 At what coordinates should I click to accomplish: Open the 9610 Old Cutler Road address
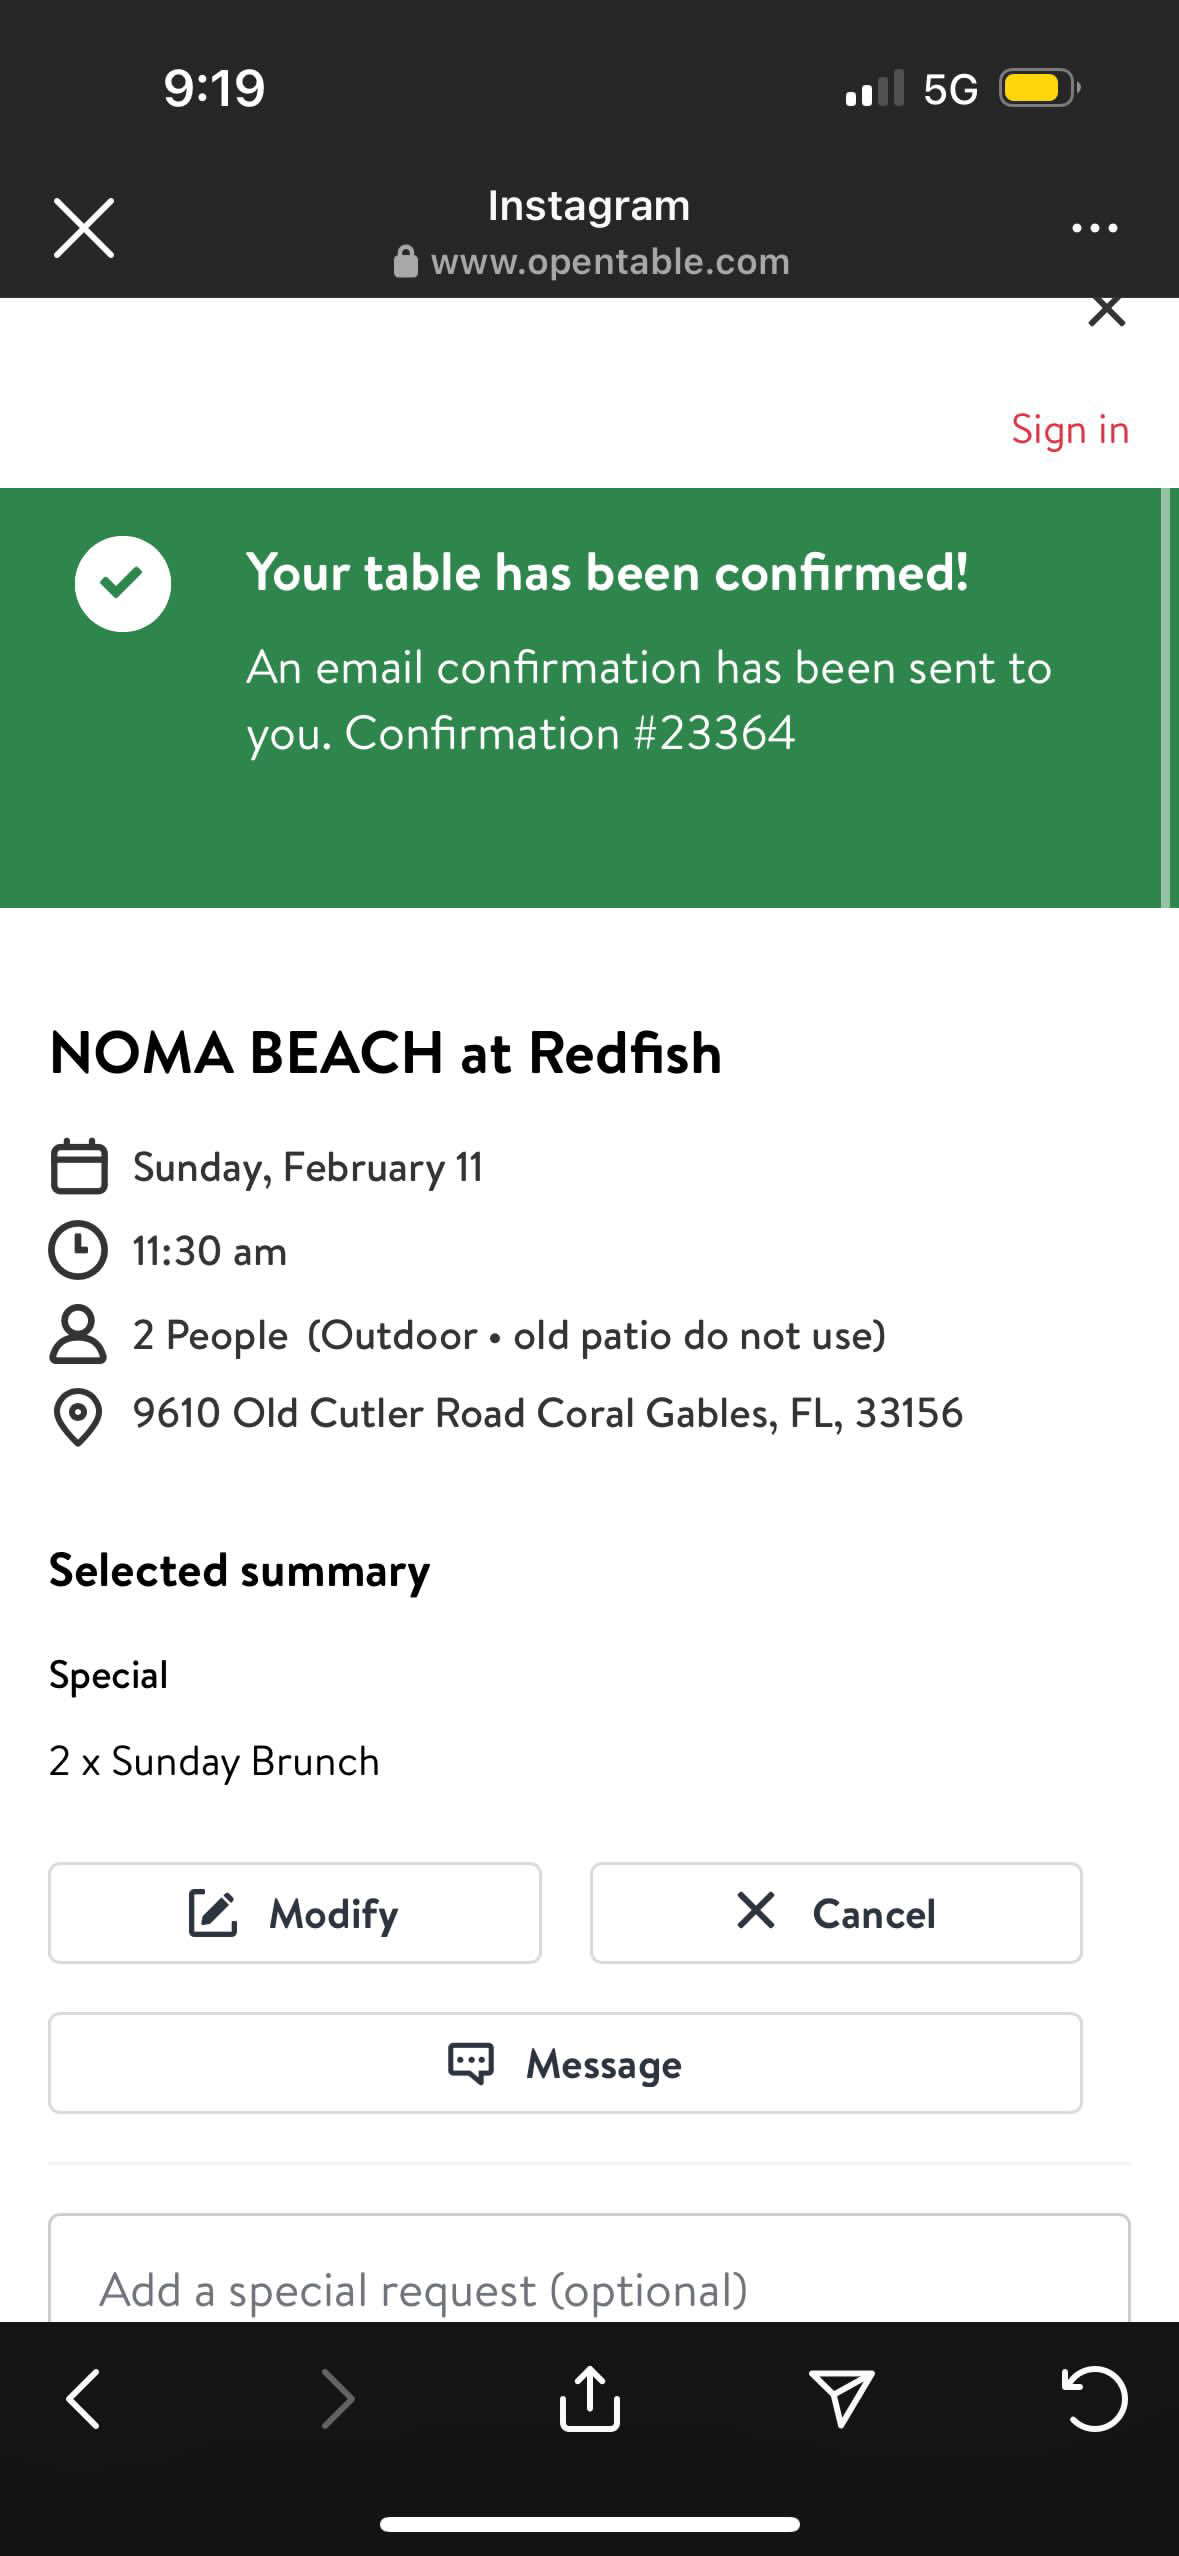pyautogui.click(x=547, y=1414)
